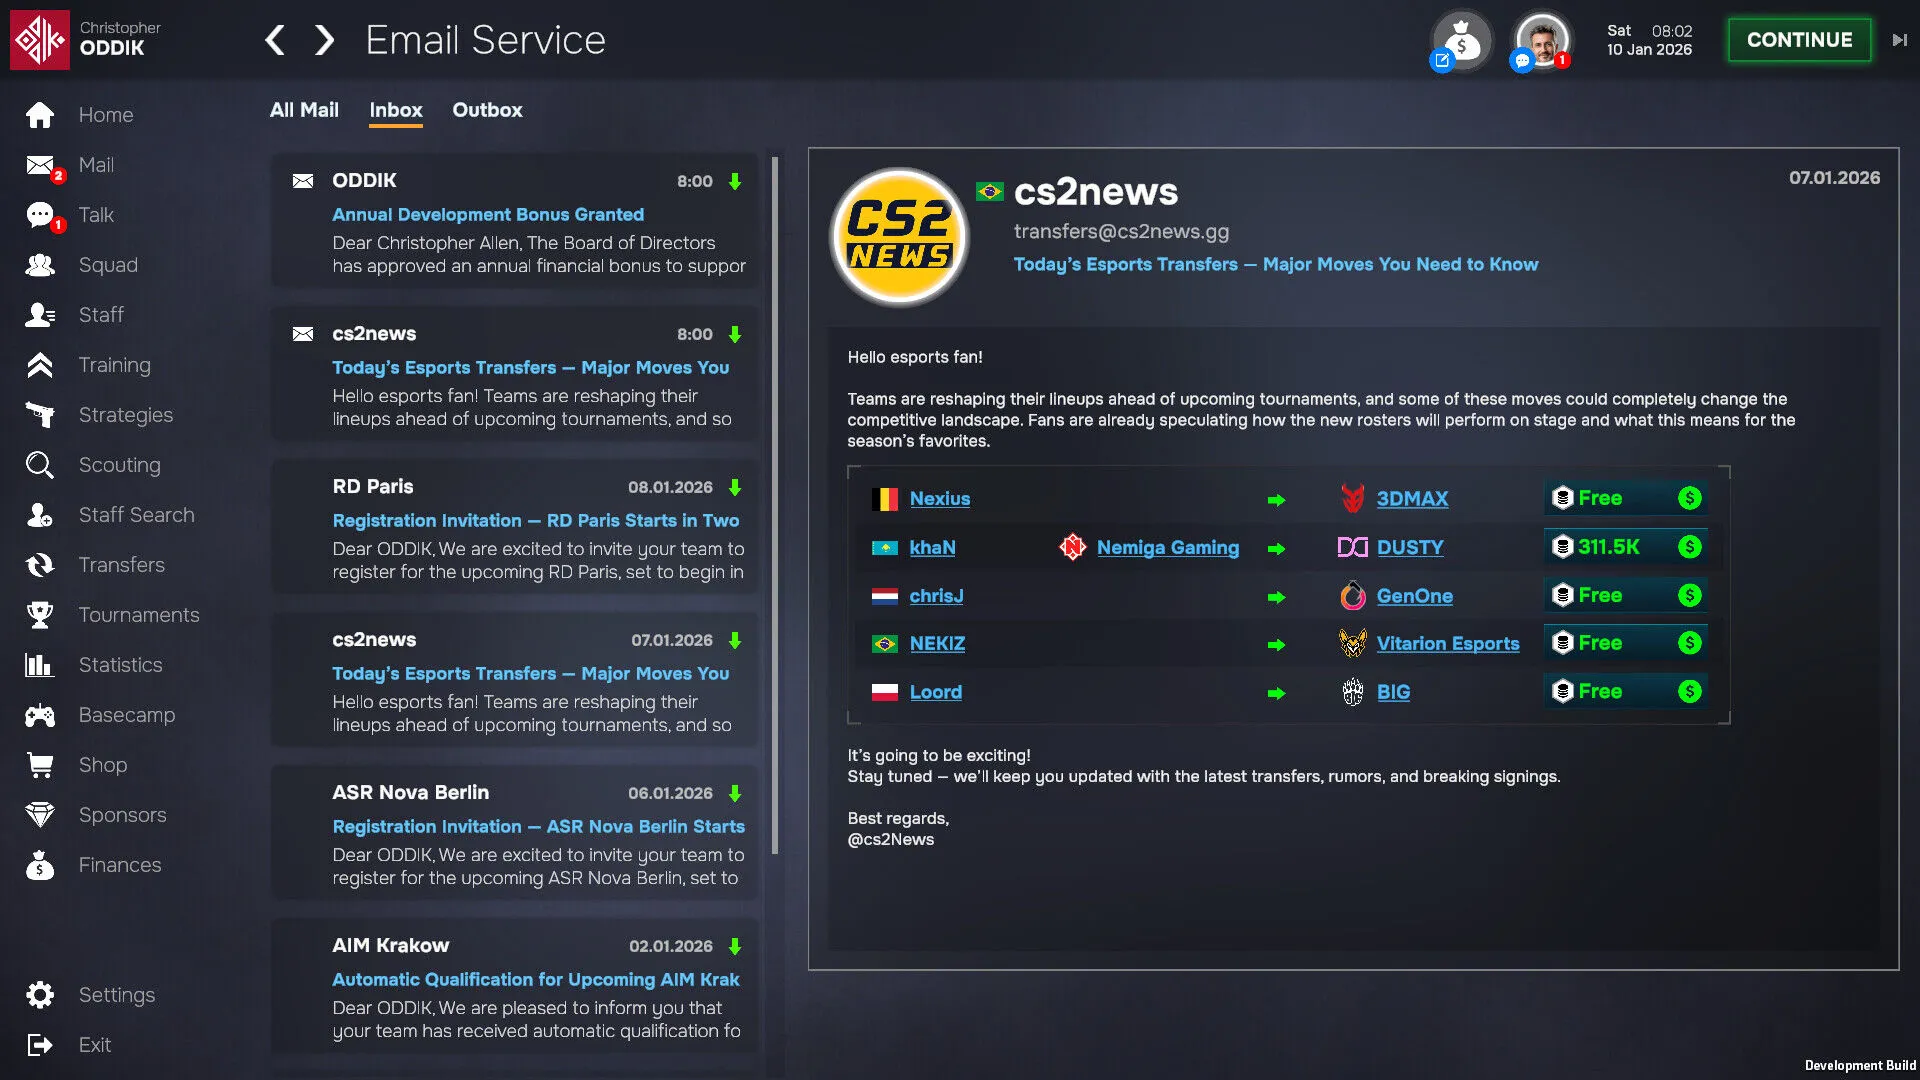
Task: Click Free fee in Nexius row
Action: click(x=1600, y=498)
